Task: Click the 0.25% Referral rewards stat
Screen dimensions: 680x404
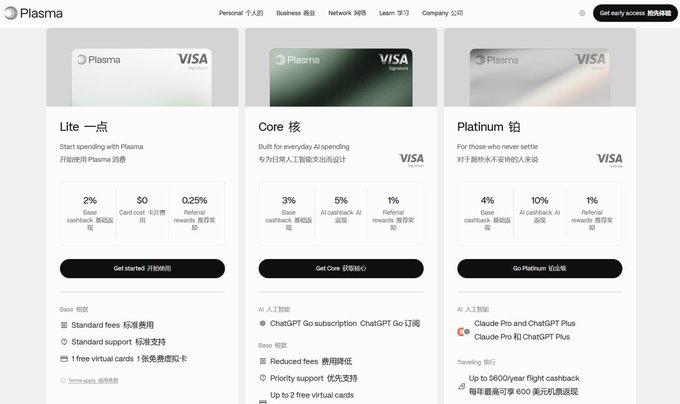Action: (x=194, y=213)
